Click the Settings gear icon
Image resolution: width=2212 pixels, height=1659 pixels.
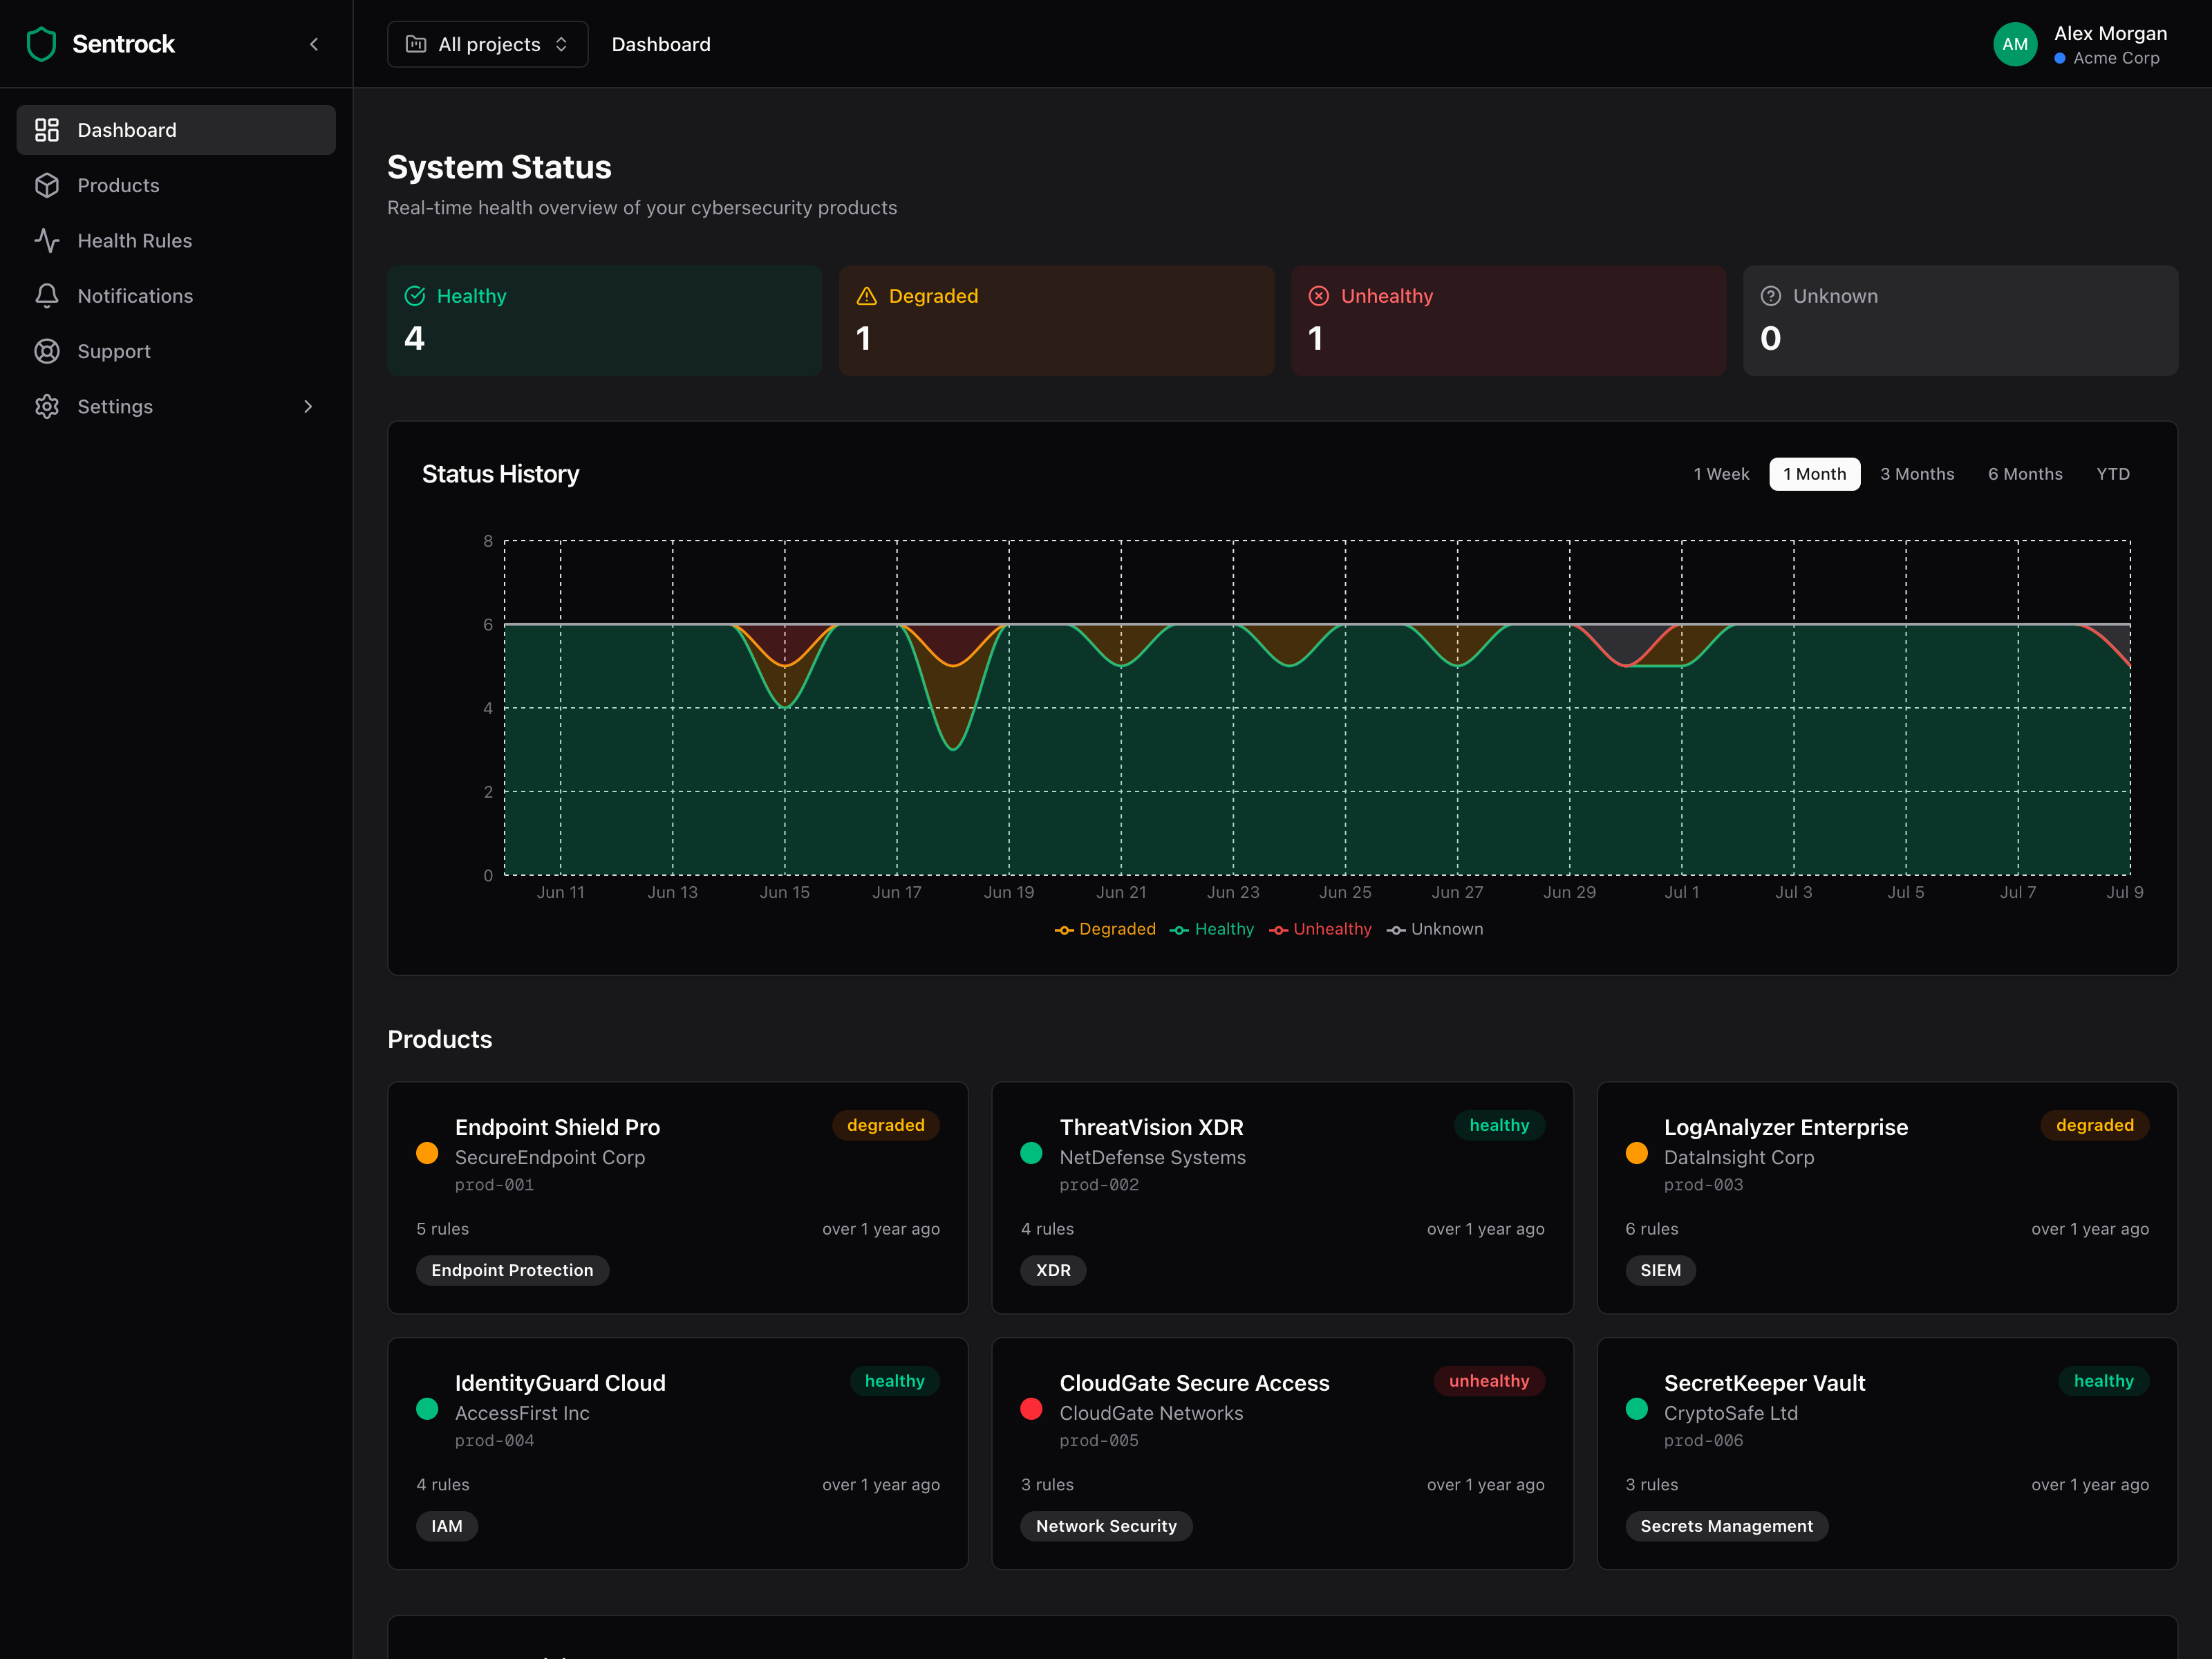coord(47,406)
